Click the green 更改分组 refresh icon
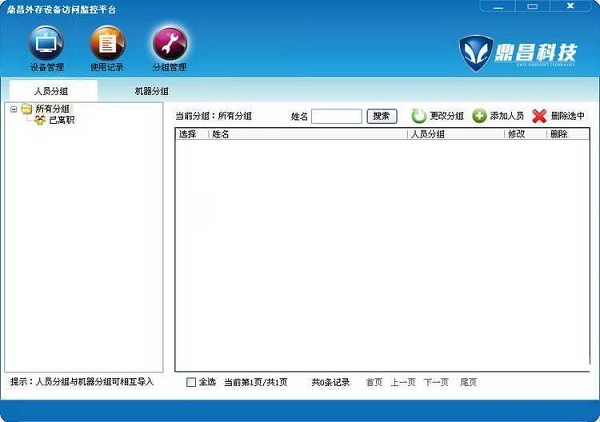This screenshot has width=600, height=422. 419,116
